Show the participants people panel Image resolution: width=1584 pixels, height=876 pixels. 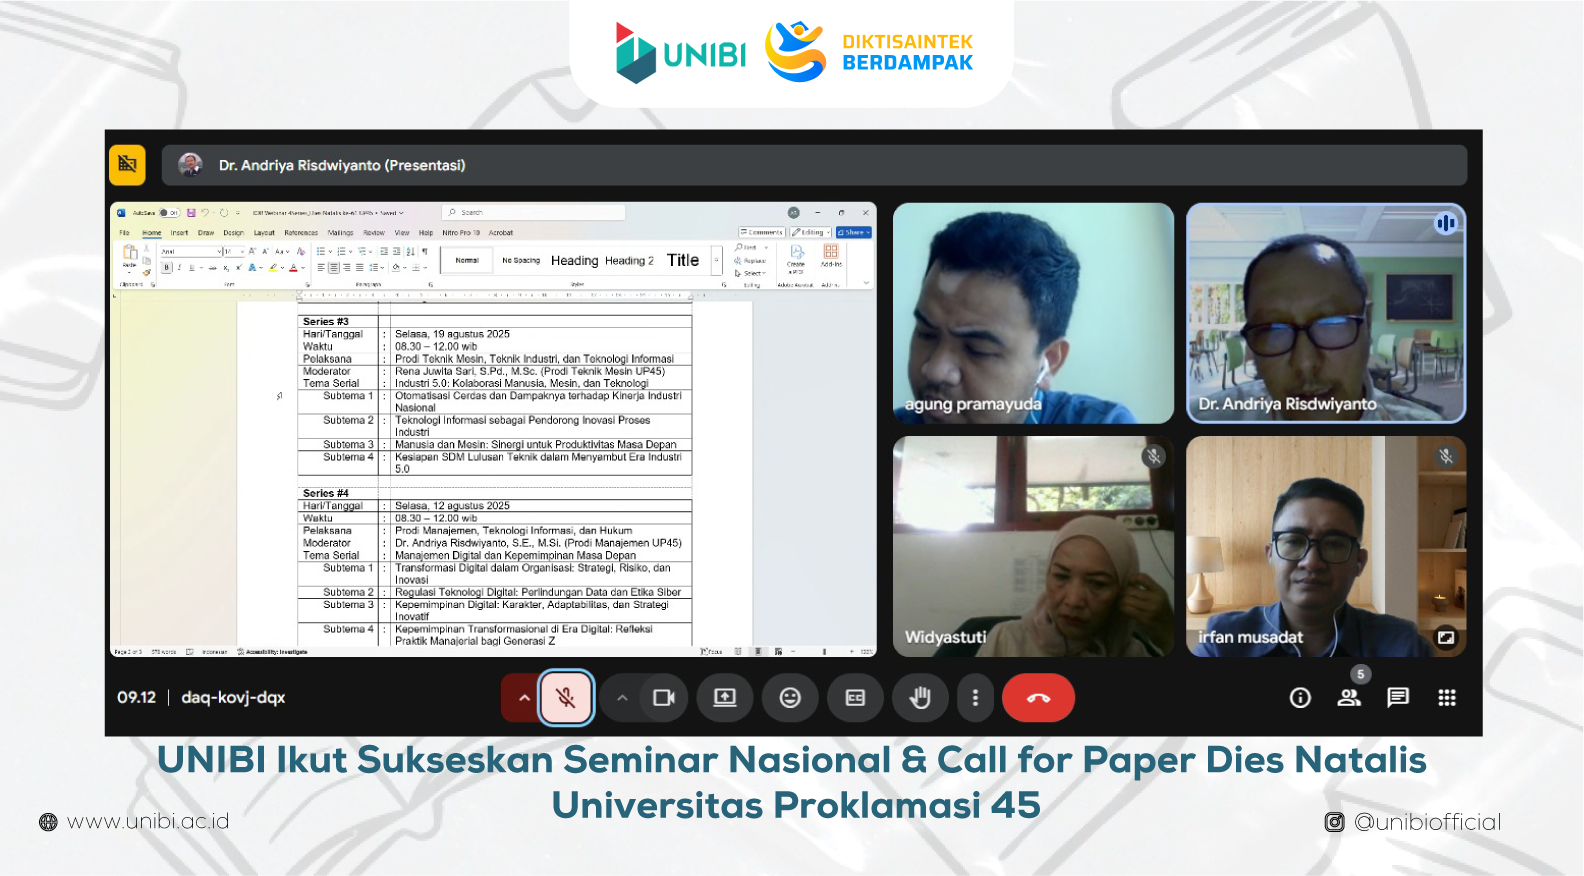1349,698
